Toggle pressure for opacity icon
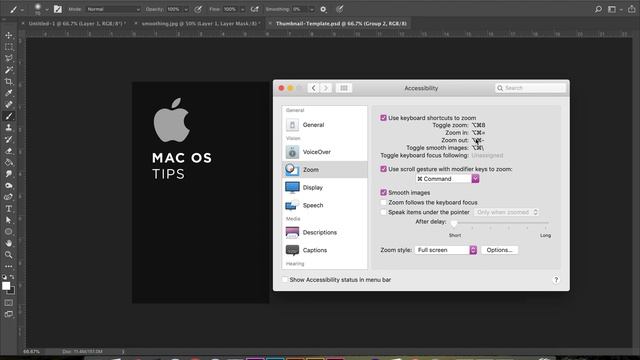This screenshot has height=360, width=640. (x=198, y=9)
